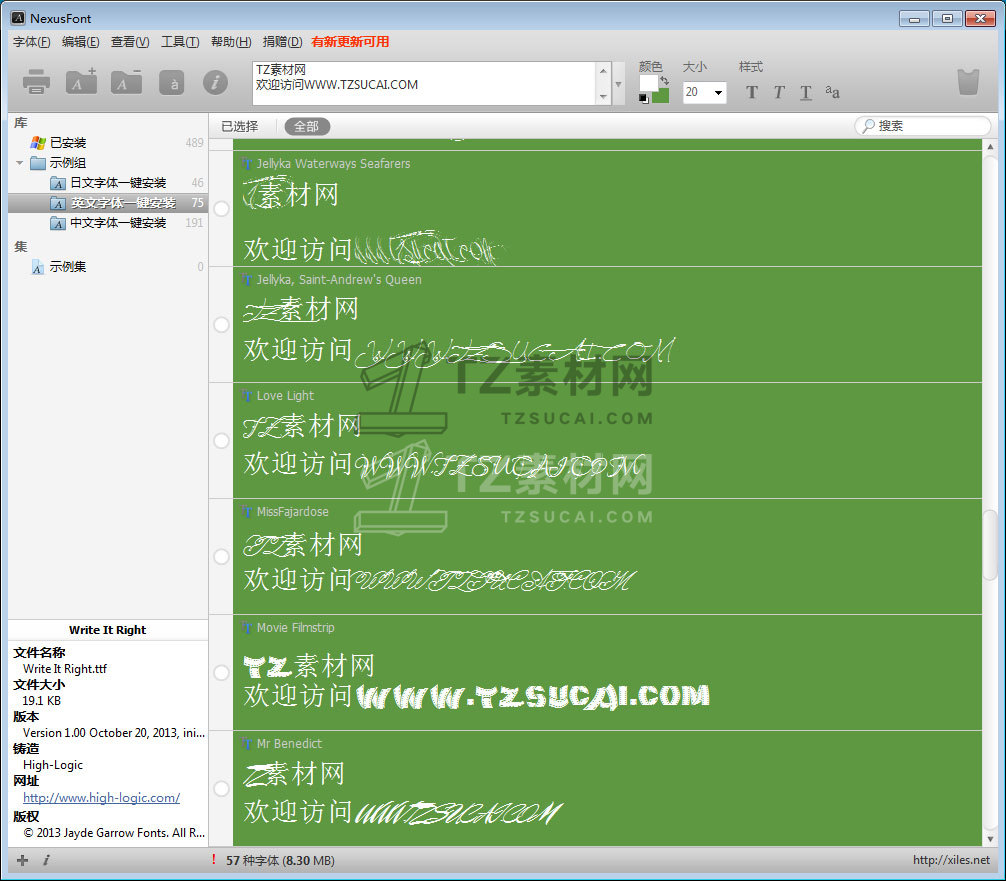Click the green background color swatch
This screenshot has width=1006, height=881.
(663, 97)
